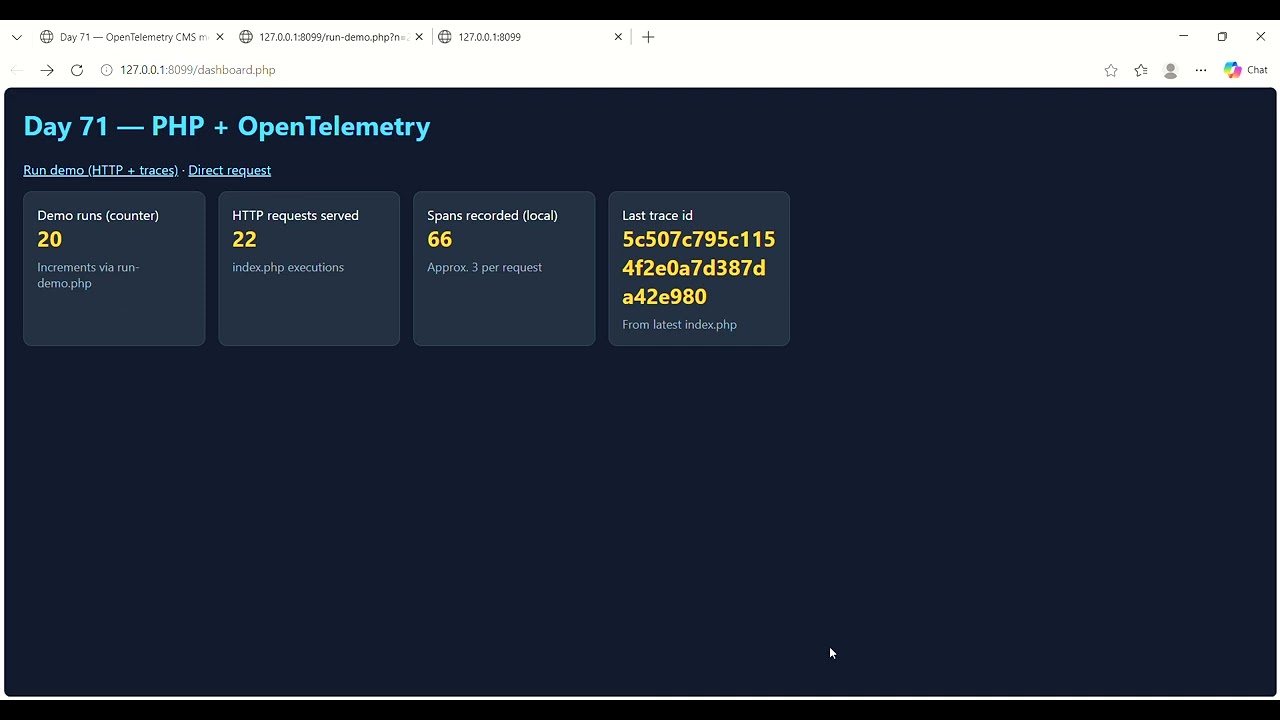The height and width of the screenshot is (720, 1280).
Task: Click the index.php executions note
Action: click(288, 267)
